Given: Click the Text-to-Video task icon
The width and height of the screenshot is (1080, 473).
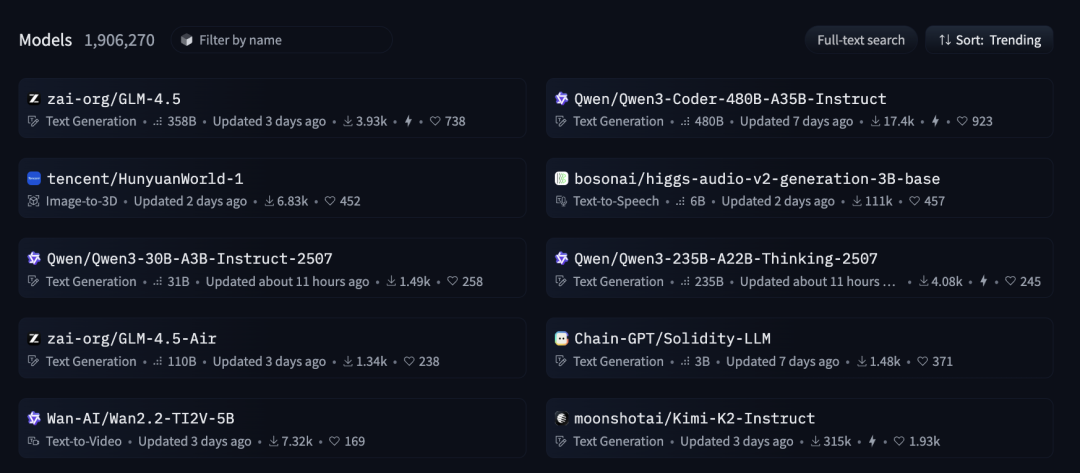Looking at the screenshot, I should 33,441.
